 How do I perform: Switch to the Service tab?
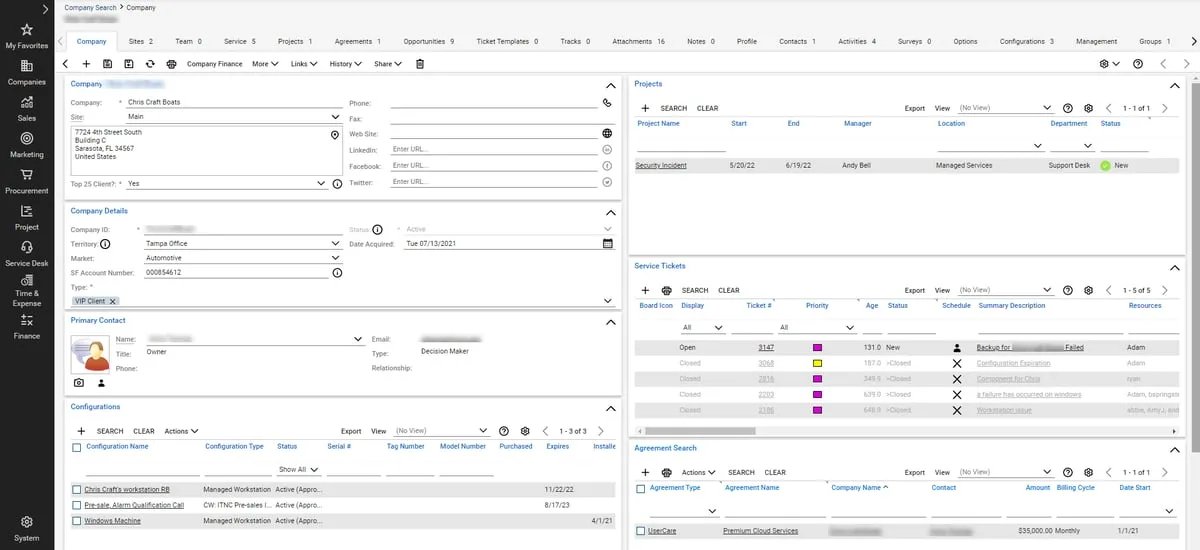click(x=240, y=41)
